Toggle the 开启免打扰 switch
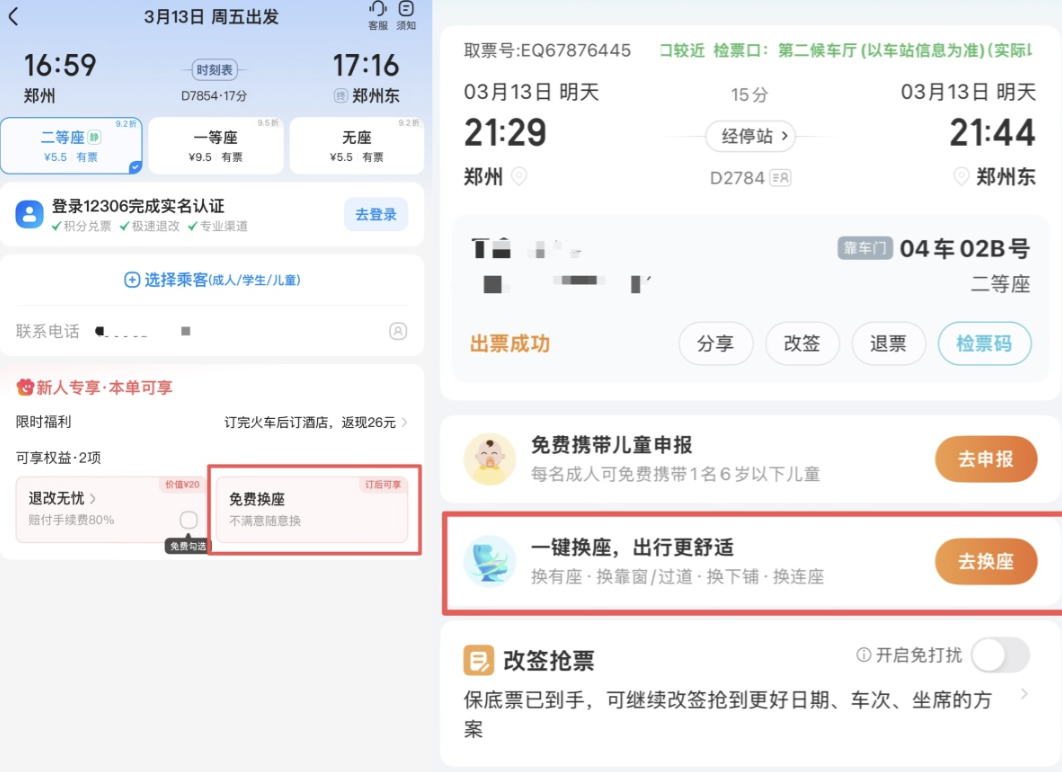The height and width of the screenshot is (772, 1062). click(x=1000, y=655)
